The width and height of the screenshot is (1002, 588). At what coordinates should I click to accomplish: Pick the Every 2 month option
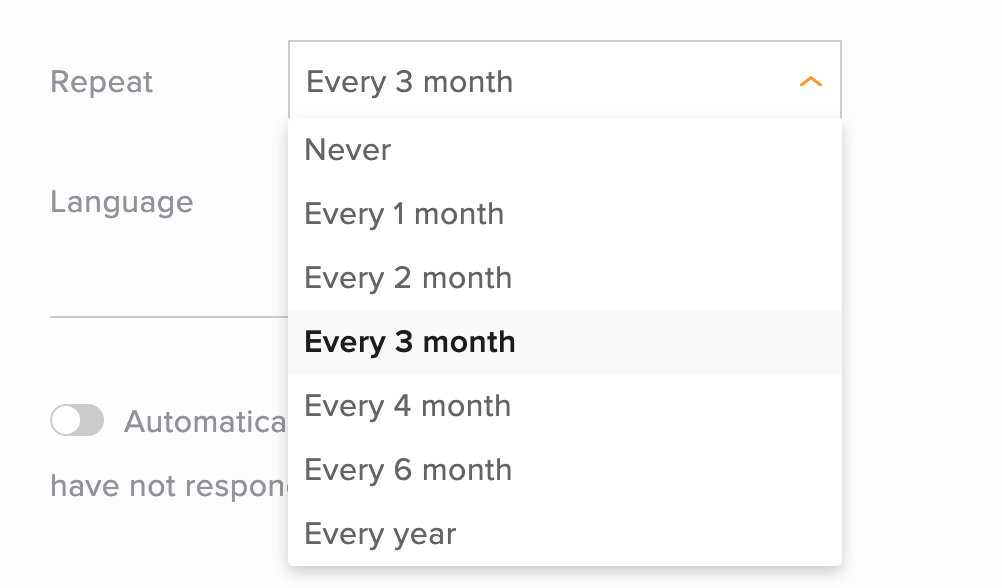tap(408, 278)
